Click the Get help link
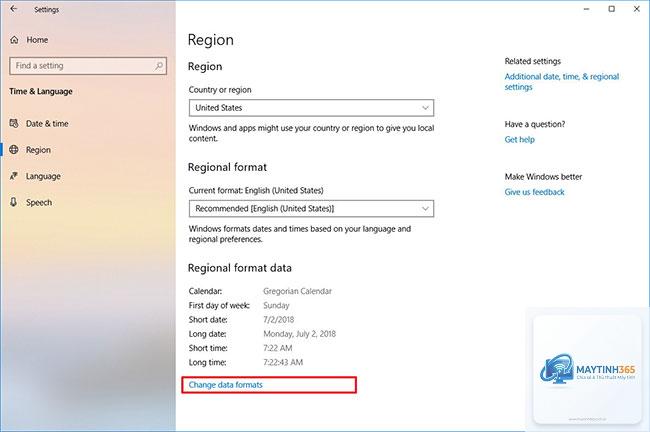This screenshot has width=650, height=432. click(x=519, y=140)
